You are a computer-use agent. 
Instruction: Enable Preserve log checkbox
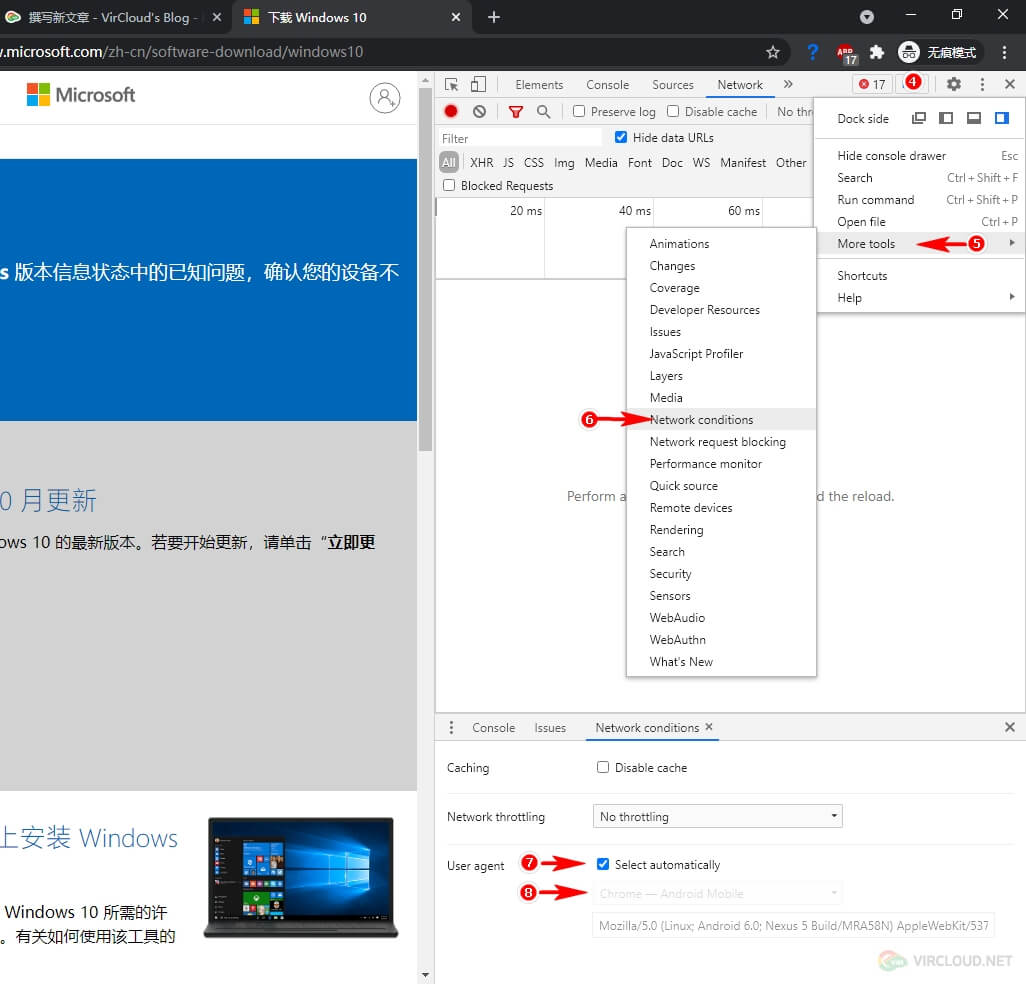(x=579, y=111)
